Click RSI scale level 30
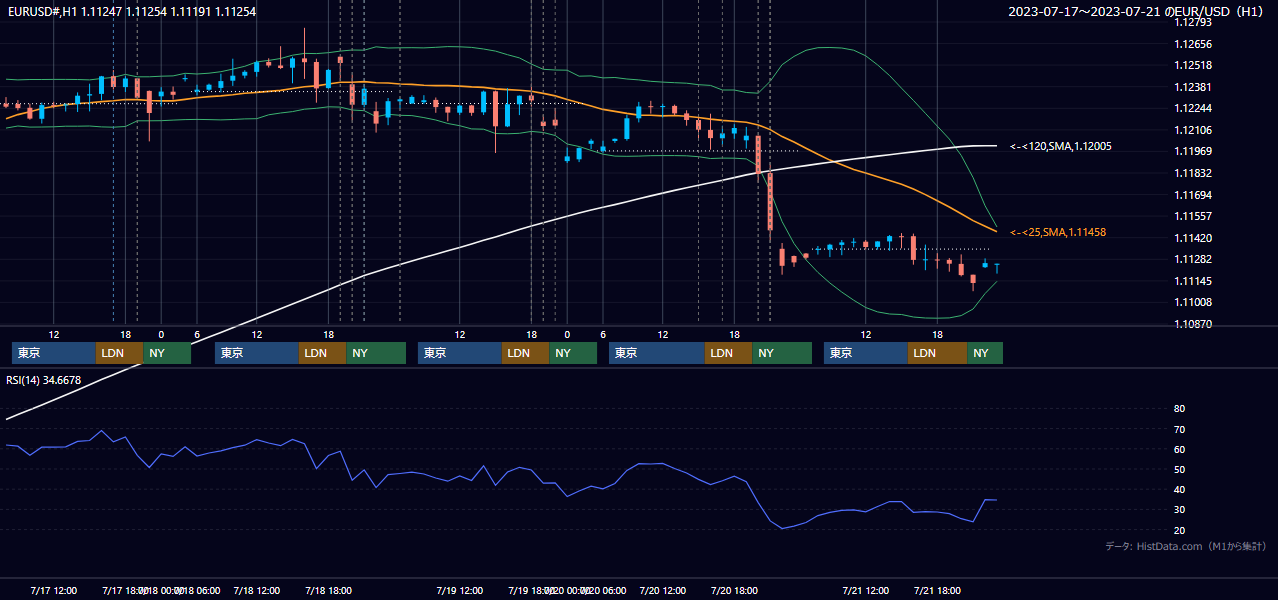This screenshot has width=1278, height=600. 1179,510
